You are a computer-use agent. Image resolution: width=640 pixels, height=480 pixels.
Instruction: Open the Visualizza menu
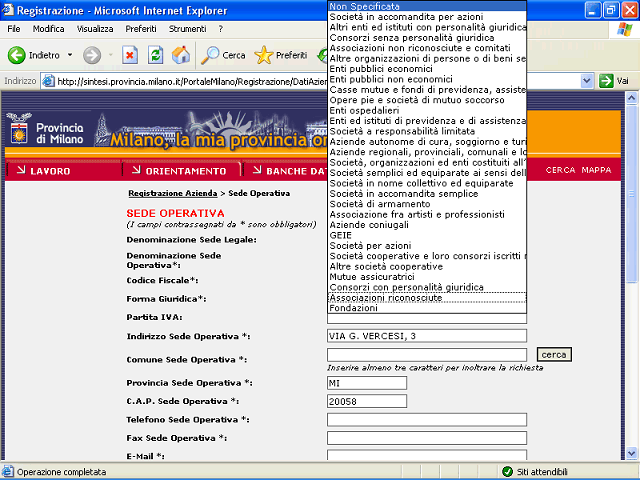click(95, 29)
